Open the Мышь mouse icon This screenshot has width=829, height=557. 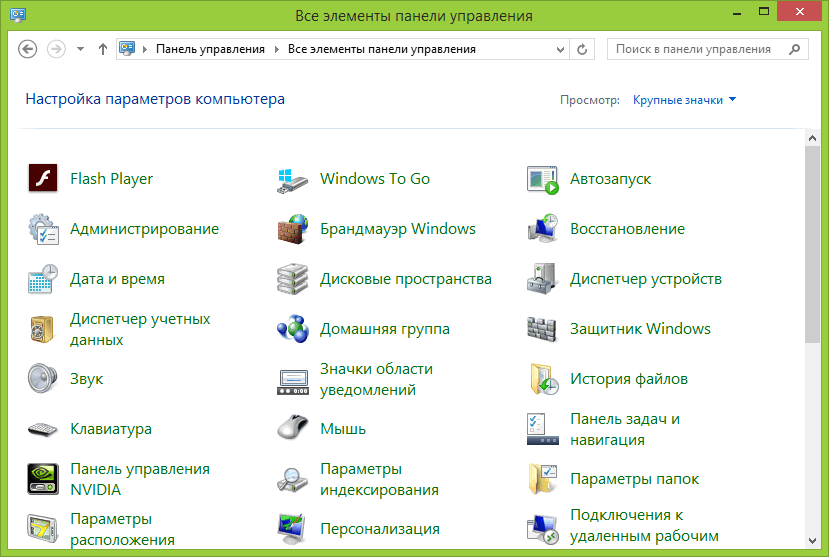[x=293, y=429]
